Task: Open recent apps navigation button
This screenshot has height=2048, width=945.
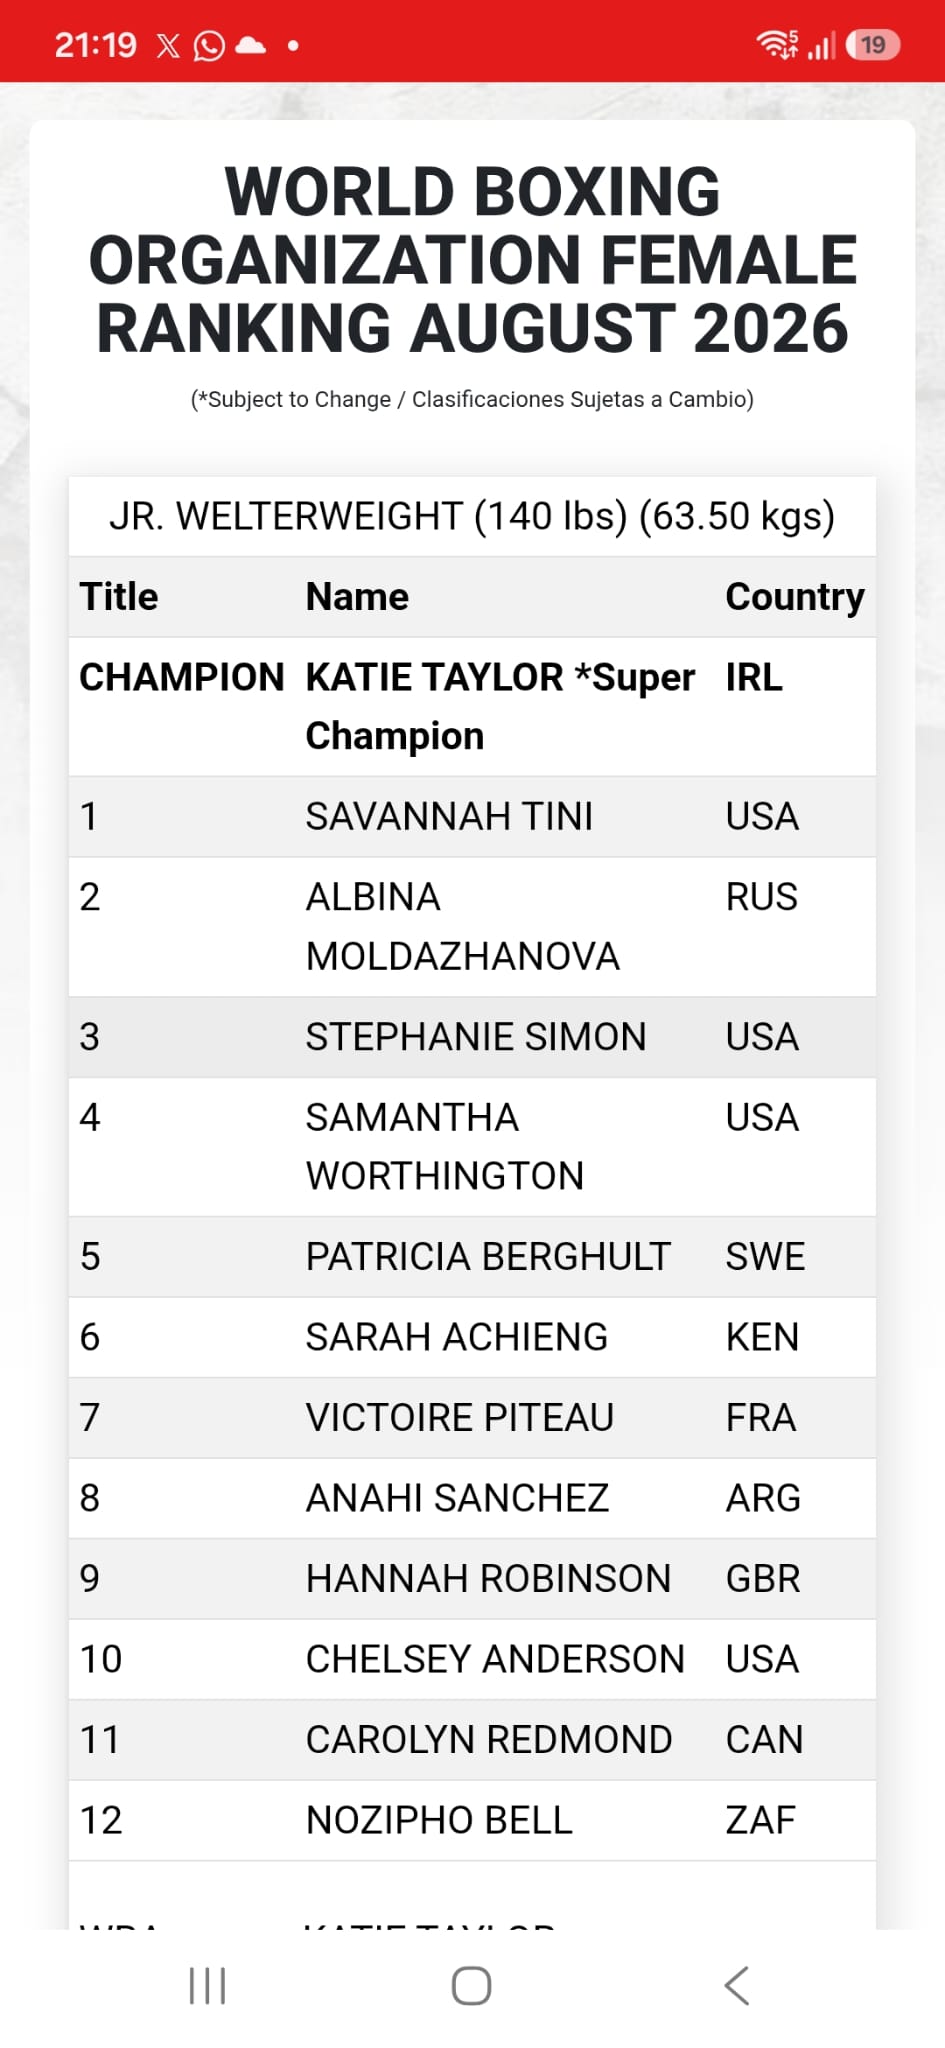Action: pos(207,1986)
